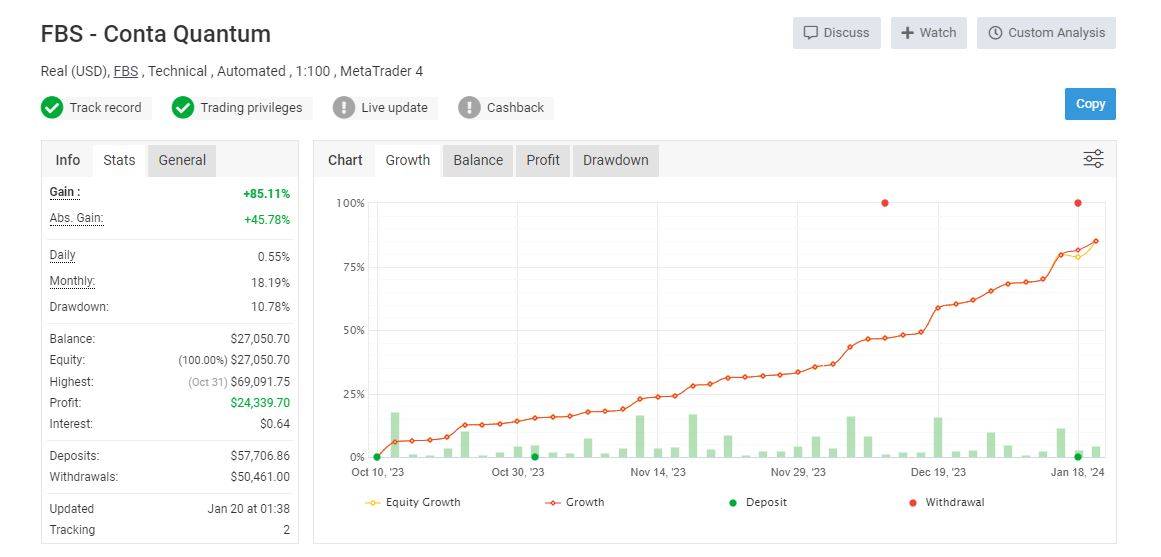Screen dimensions: 1161x557
Task: Switch to the General tab
Action: pos(182,160)
